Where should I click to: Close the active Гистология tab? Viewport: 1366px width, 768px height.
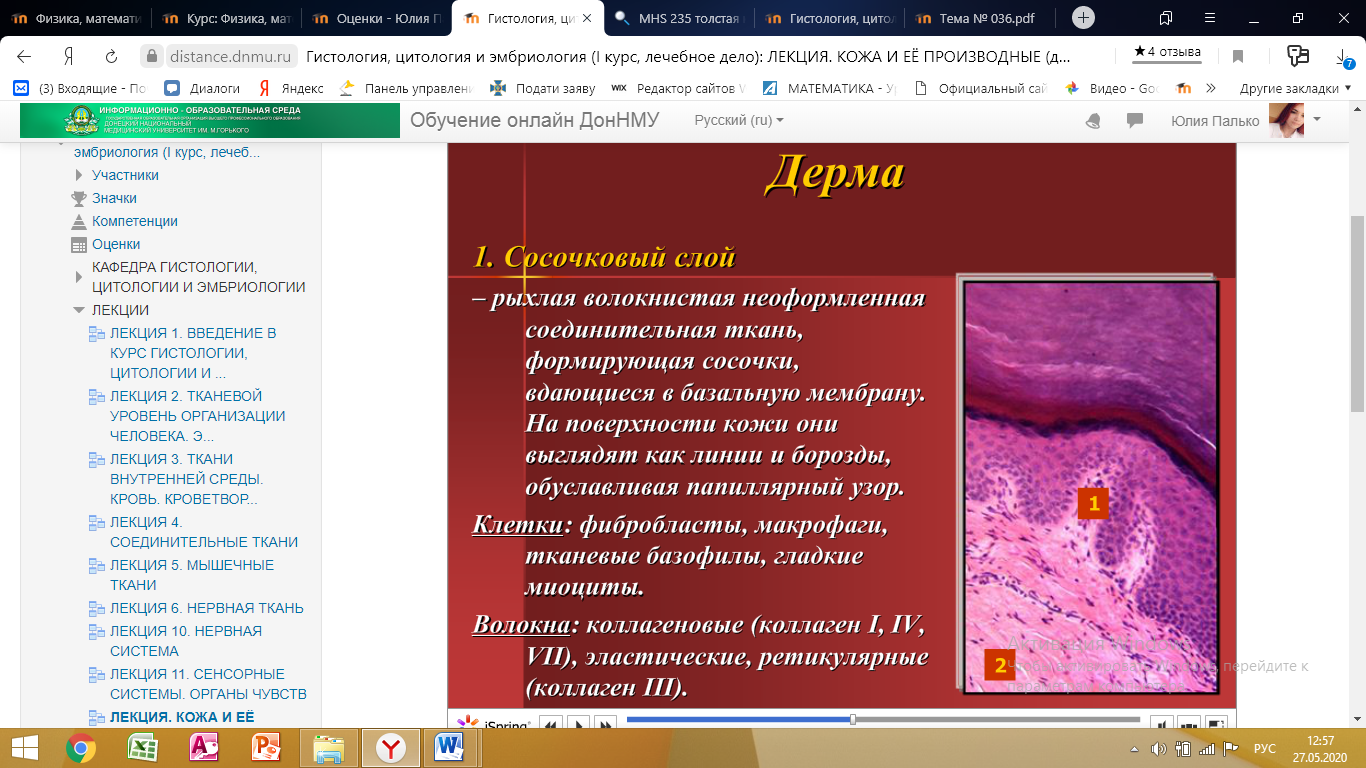tap(589, 18)
